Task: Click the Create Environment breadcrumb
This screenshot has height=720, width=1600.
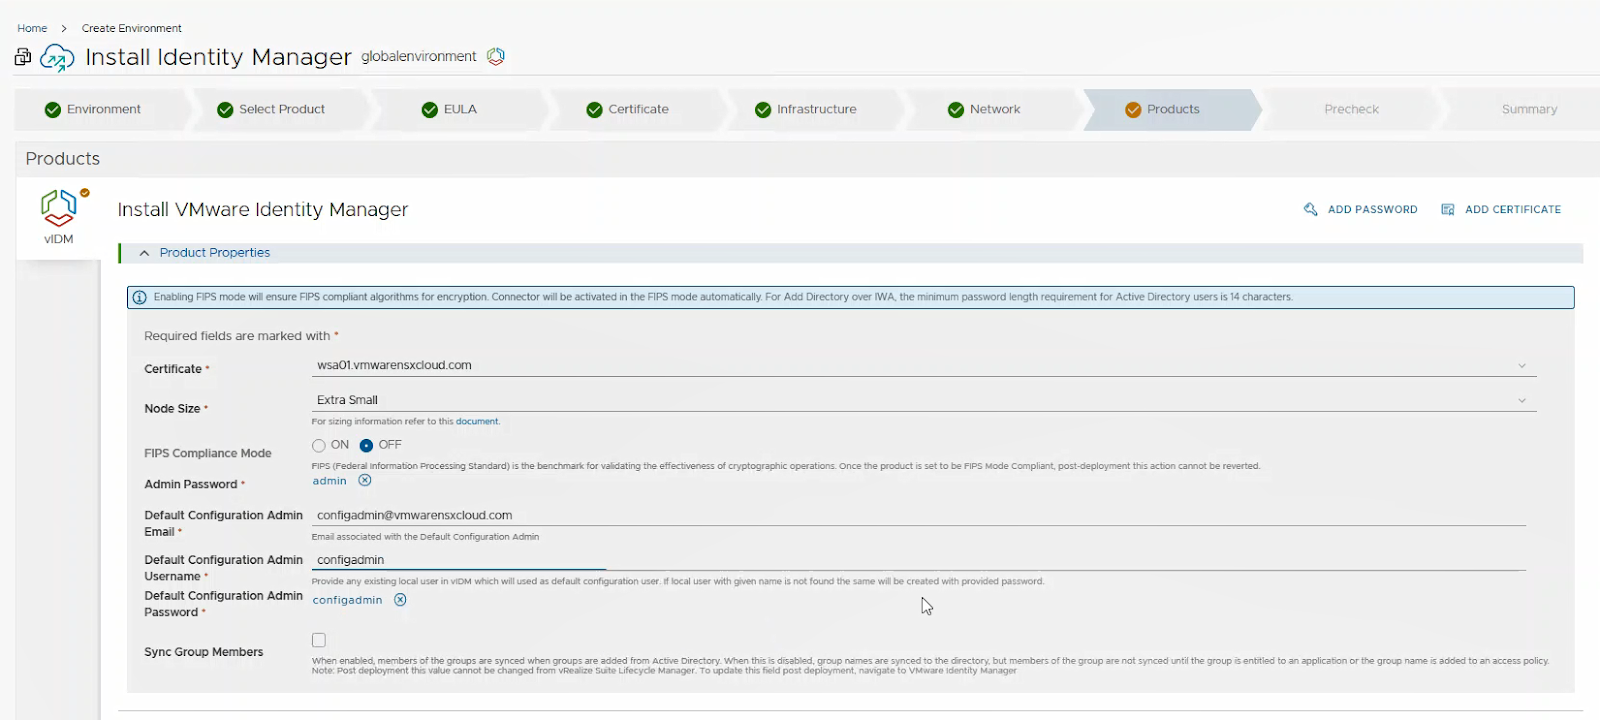Action: pos(132,28)
